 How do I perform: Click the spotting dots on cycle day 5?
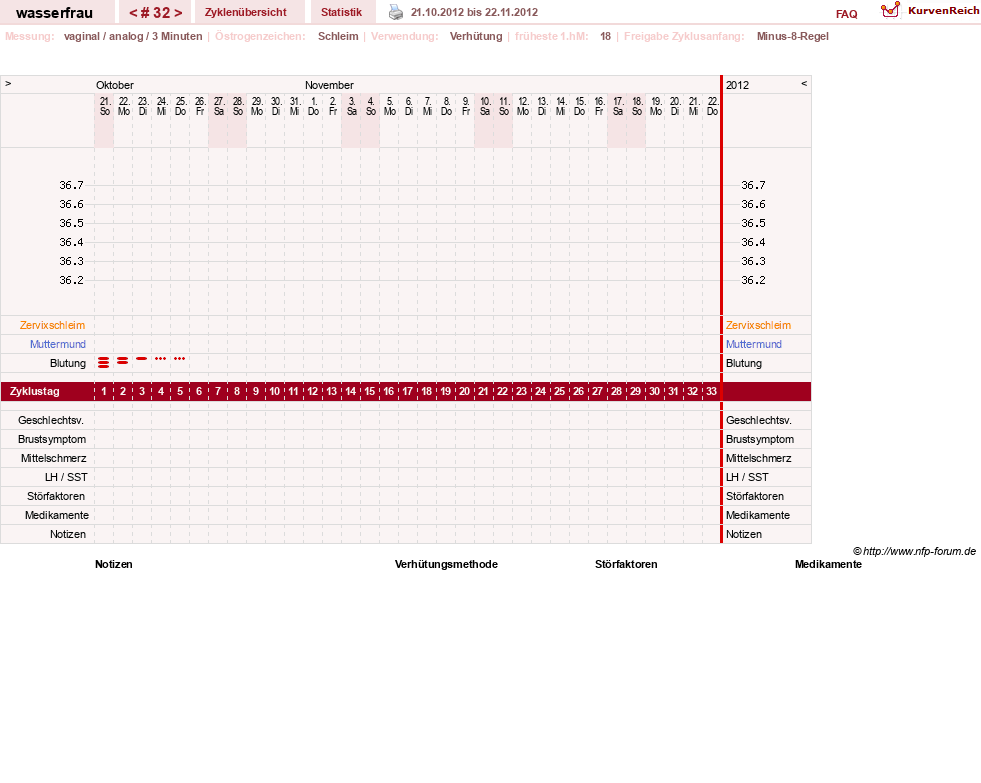[180, 358]
